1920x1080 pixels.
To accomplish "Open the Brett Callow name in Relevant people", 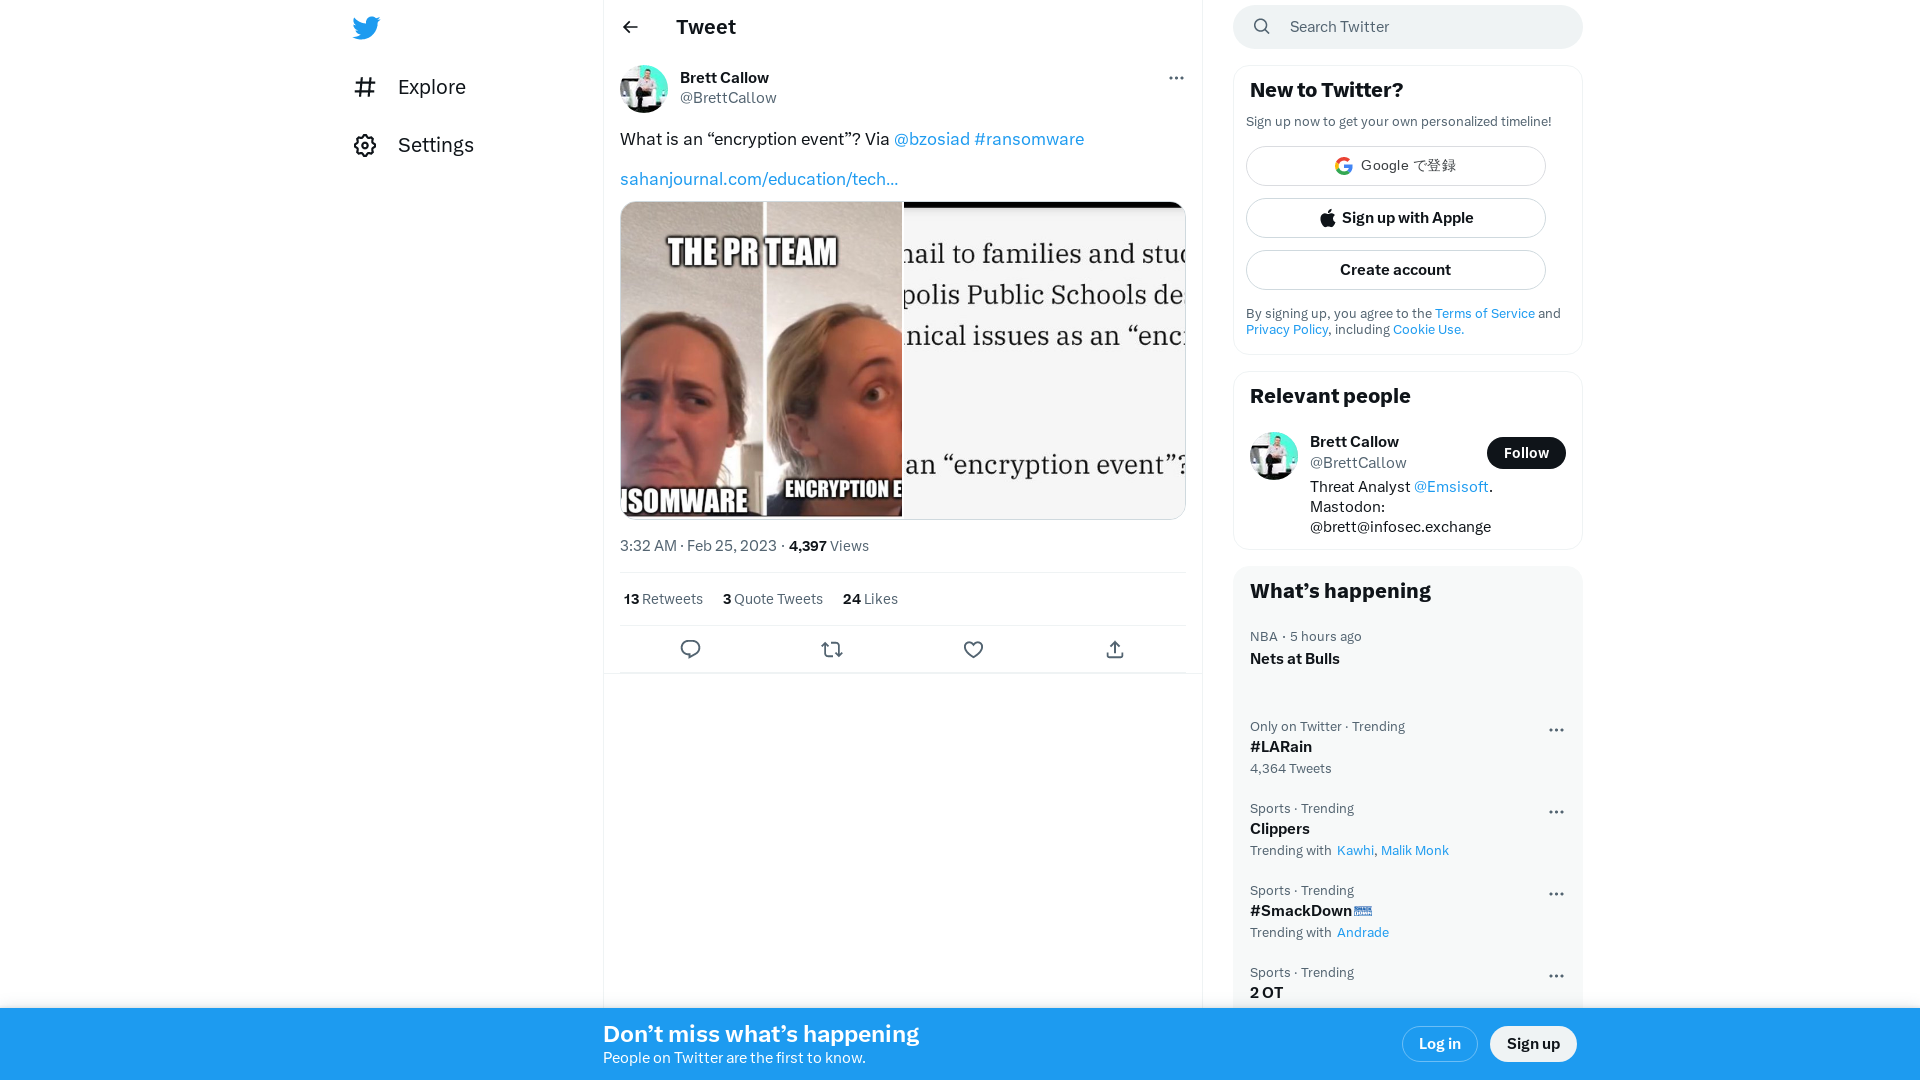I will pyautogui.click(x=1354, y=442).
